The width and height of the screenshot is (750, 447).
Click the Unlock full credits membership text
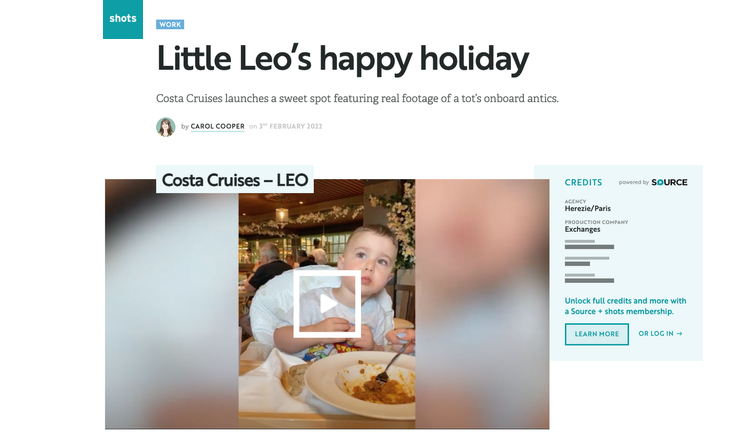pos(625,306)
